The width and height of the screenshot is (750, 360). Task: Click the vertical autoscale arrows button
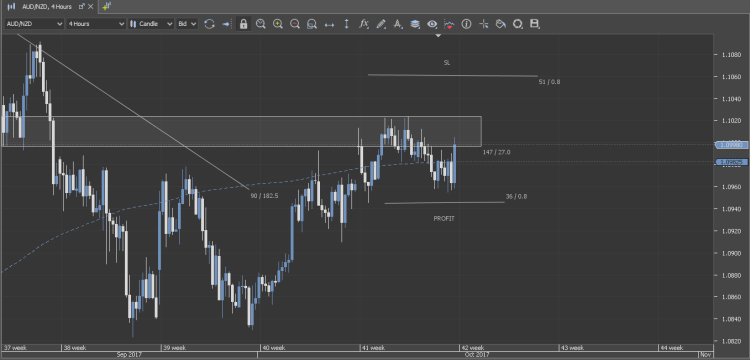point(346,24)
